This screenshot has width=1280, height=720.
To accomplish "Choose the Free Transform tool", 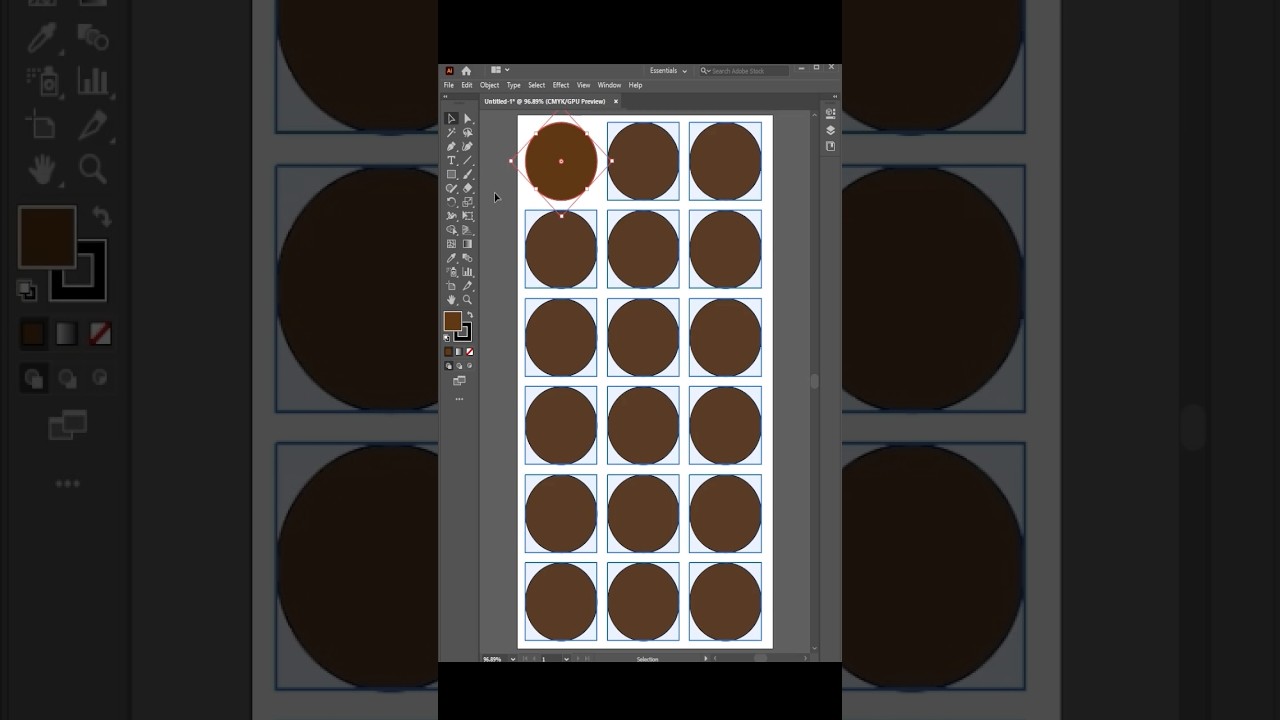I will (x=467, y=216).
